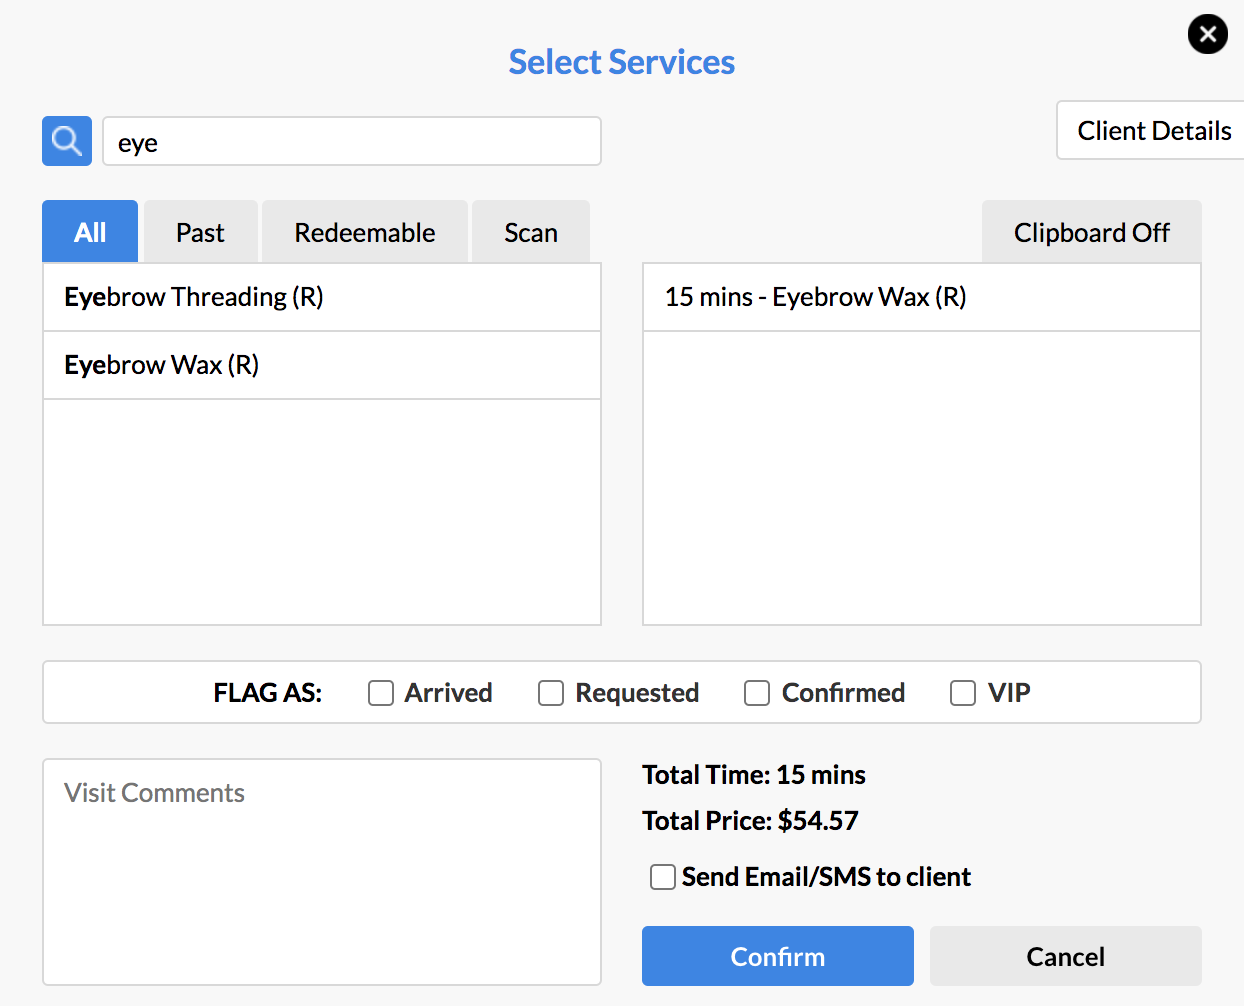Enable the Confirmed flag checkbox
The height and width of the screenshot is (1006, 1244).
click(x=757, y=693)
